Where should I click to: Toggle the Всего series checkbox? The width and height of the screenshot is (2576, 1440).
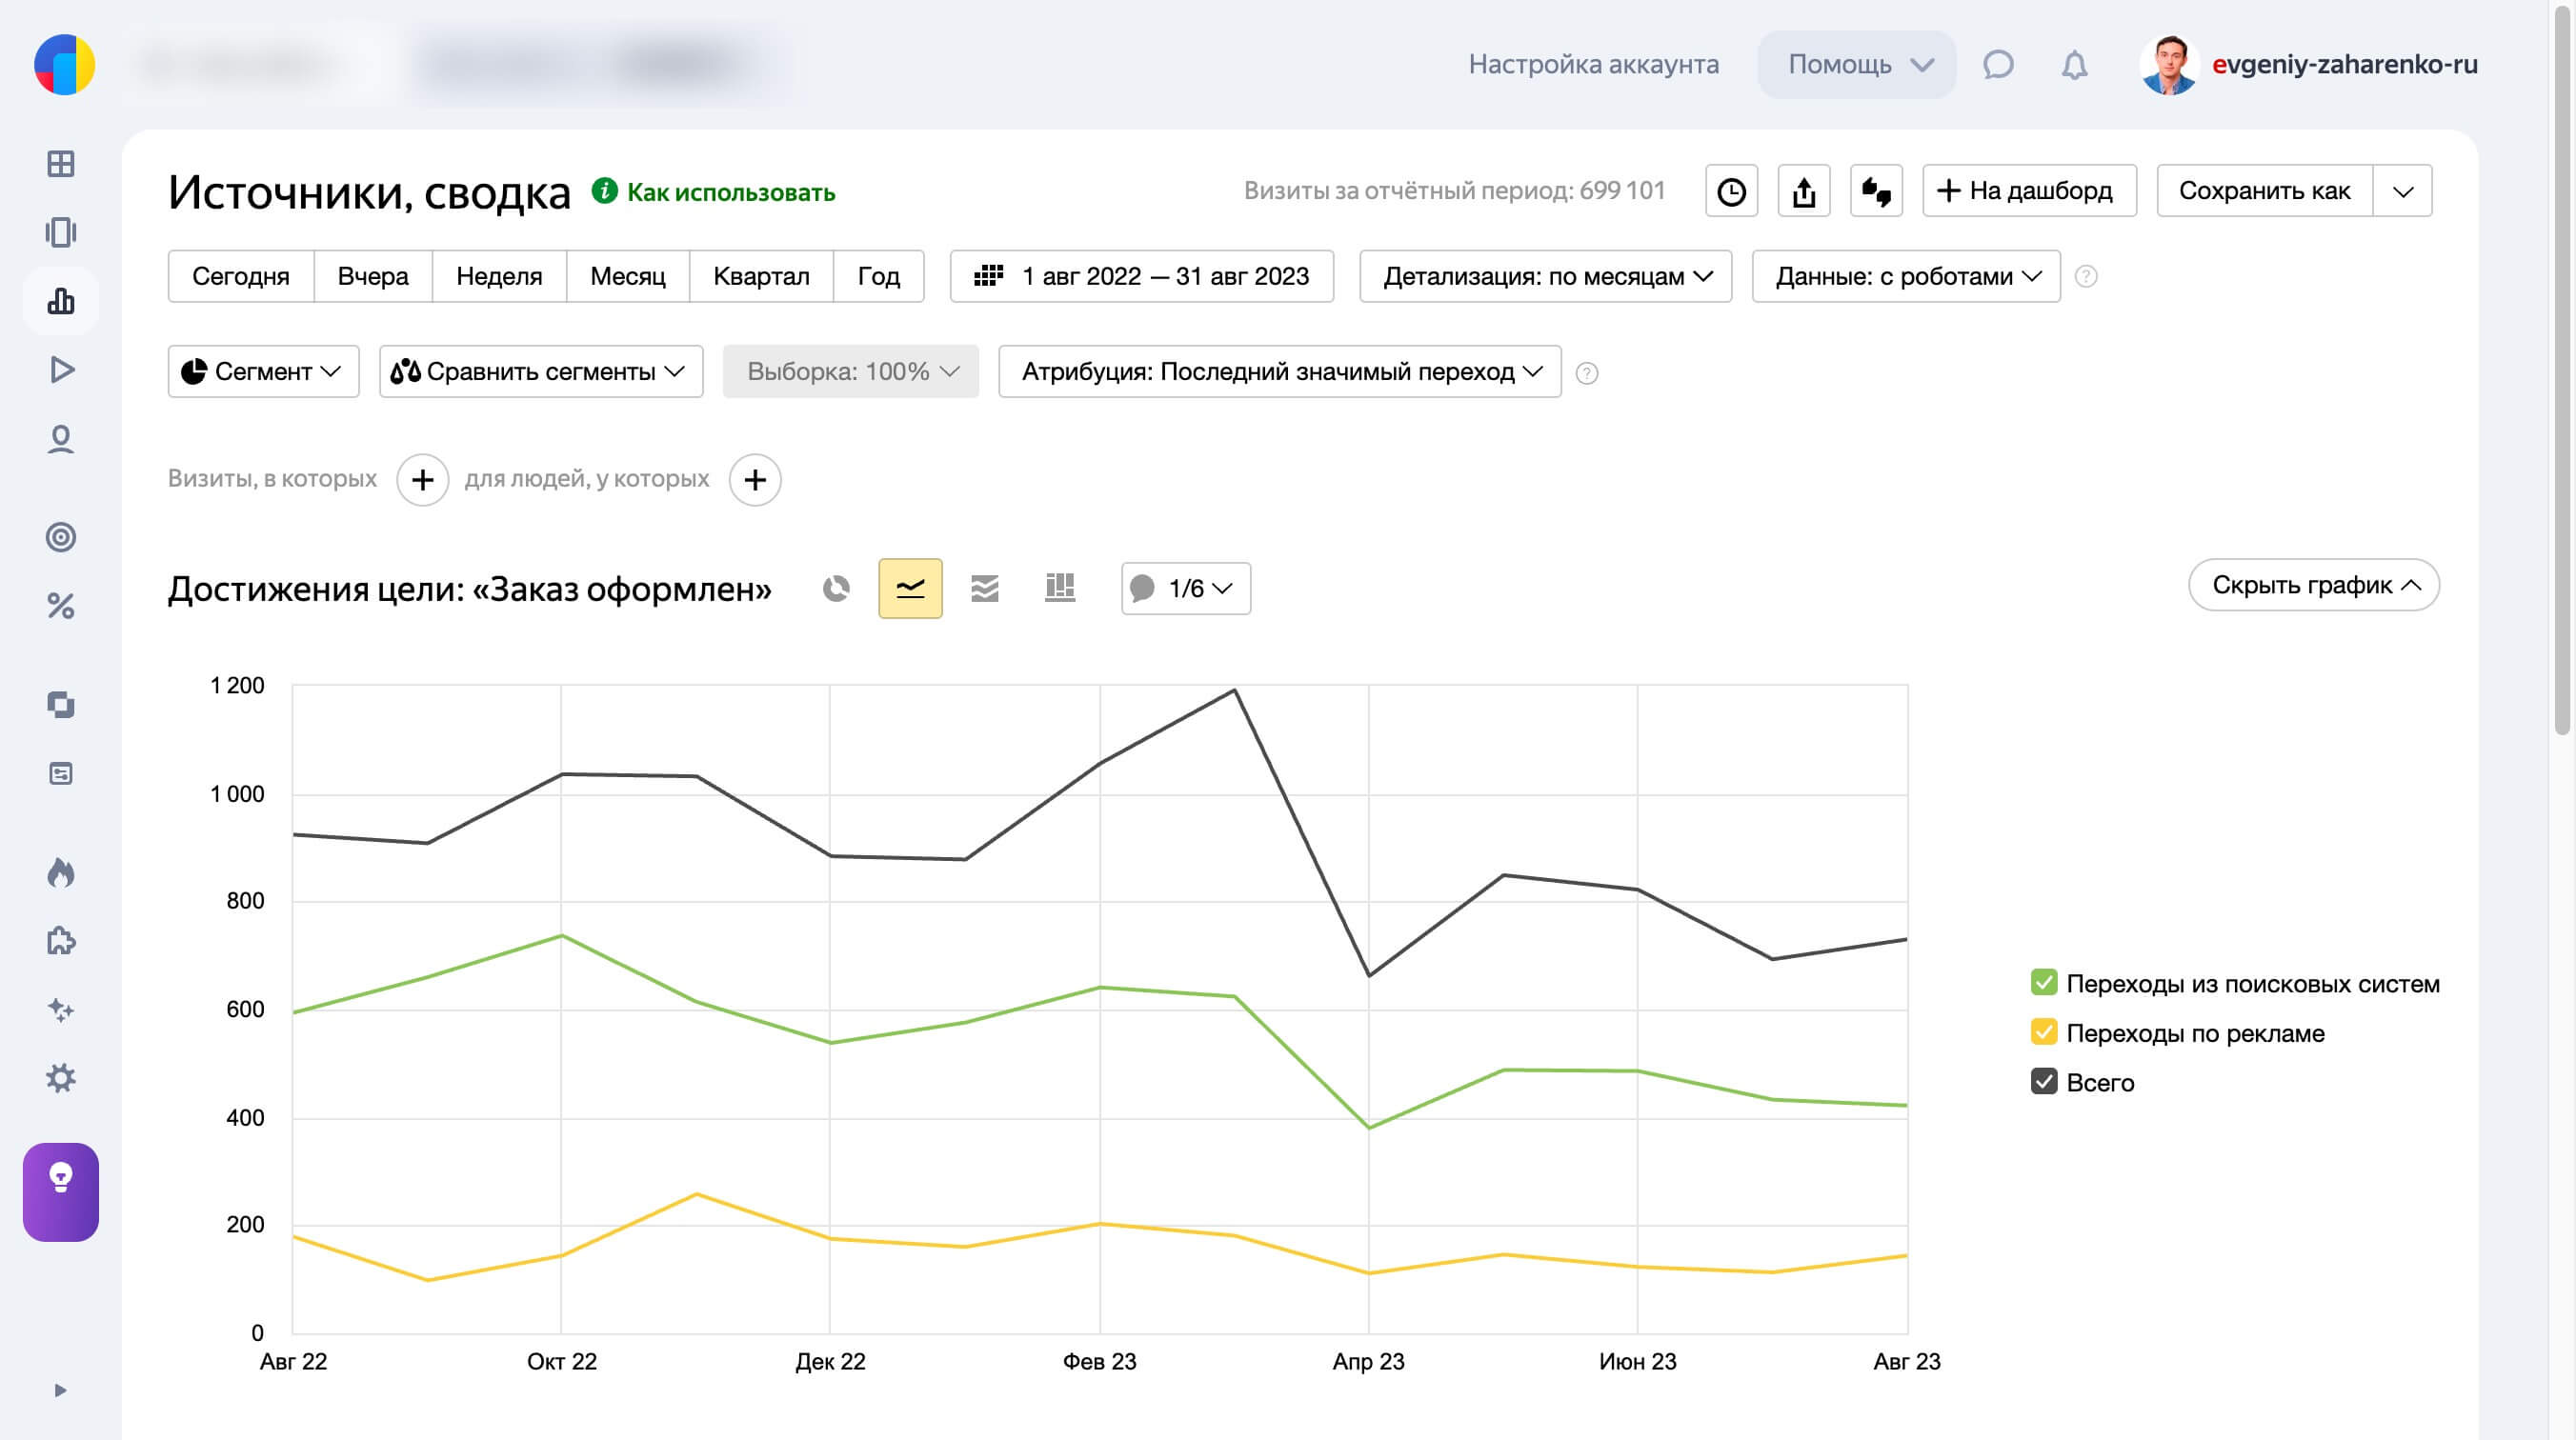coord(2043,1082)
